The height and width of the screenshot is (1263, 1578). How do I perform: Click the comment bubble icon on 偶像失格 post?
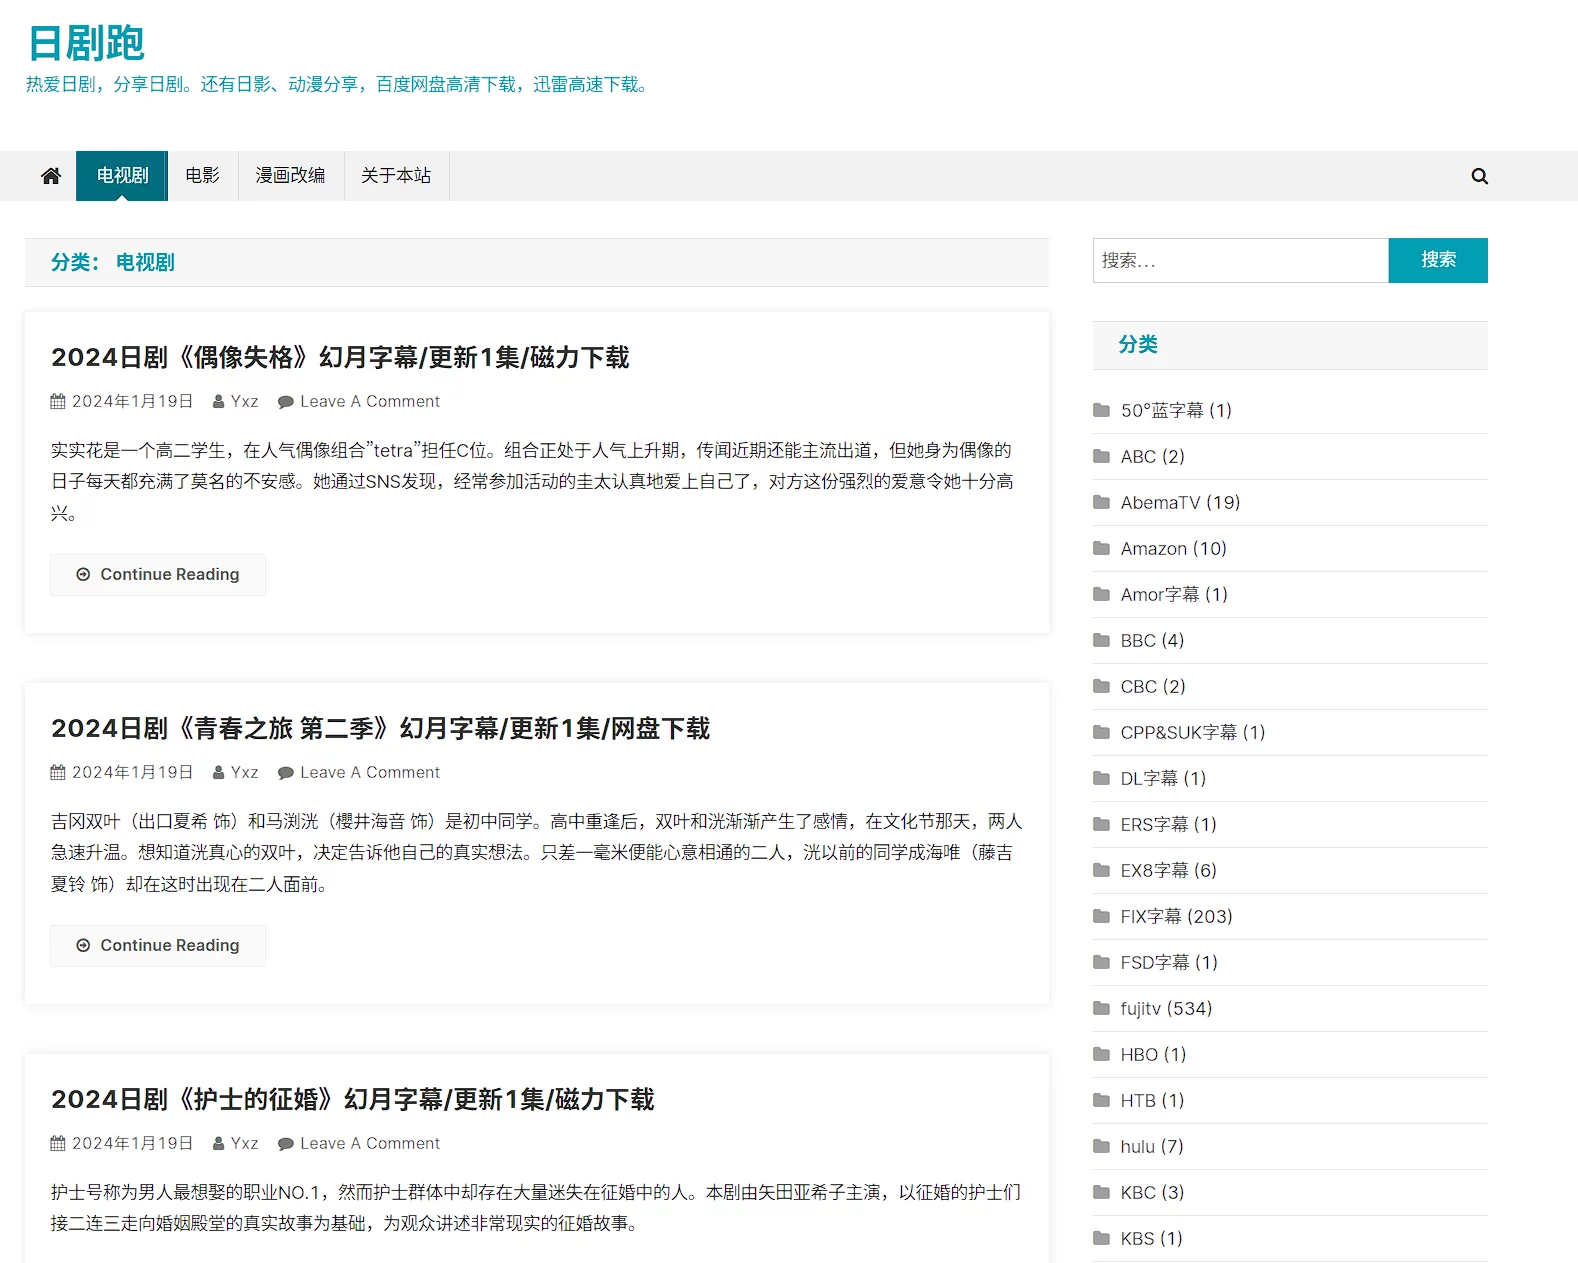[x=285, y=402]
